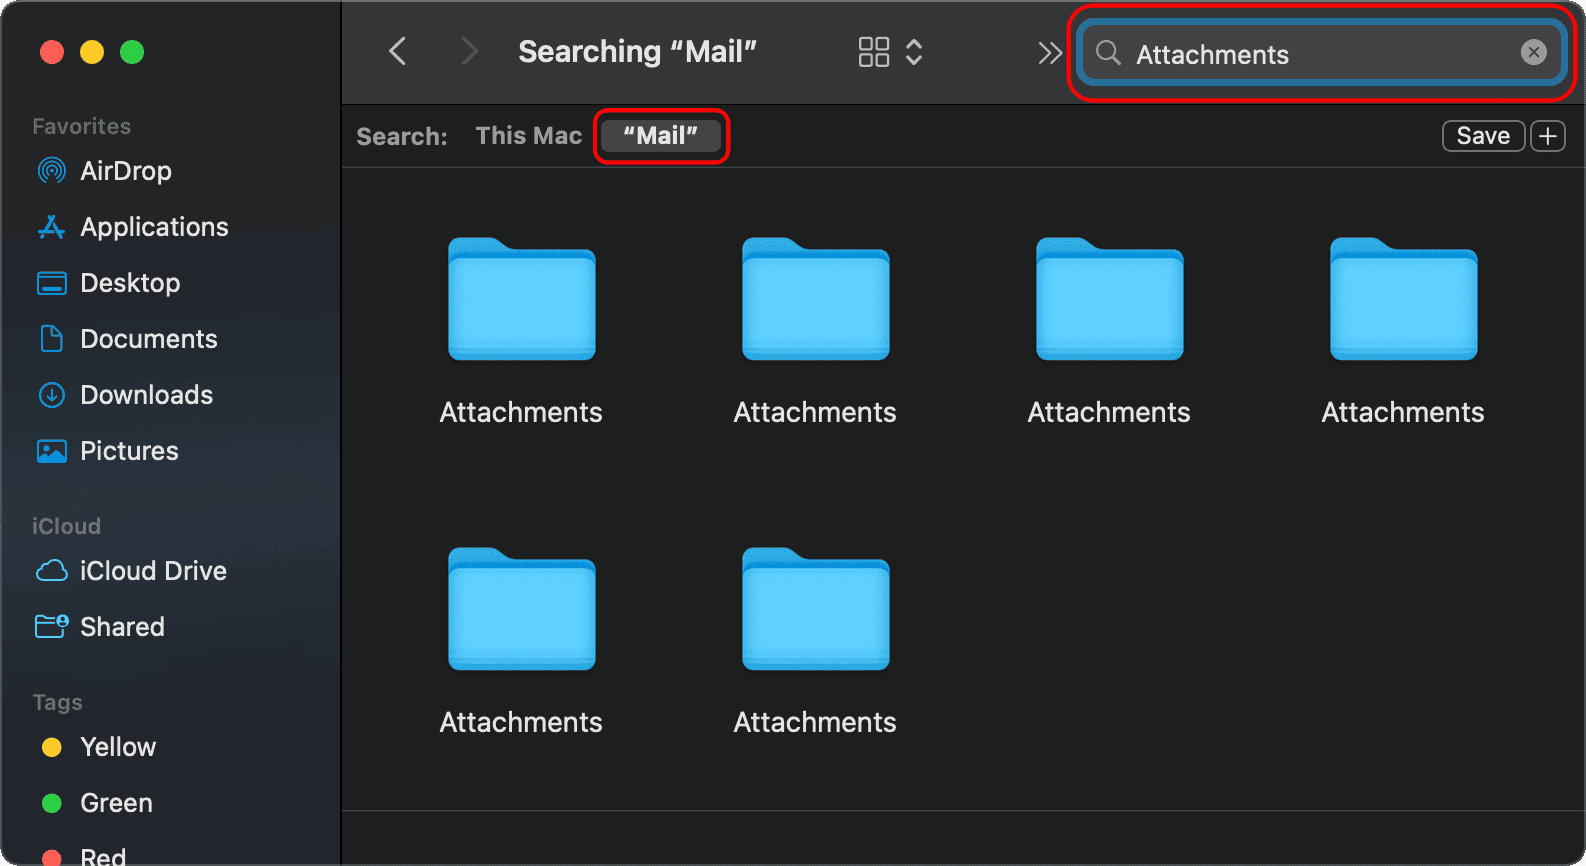The height and width of the screenshot is (866, 1586).
Task: Clear the Attachments search text
Action: [1533, 52]
